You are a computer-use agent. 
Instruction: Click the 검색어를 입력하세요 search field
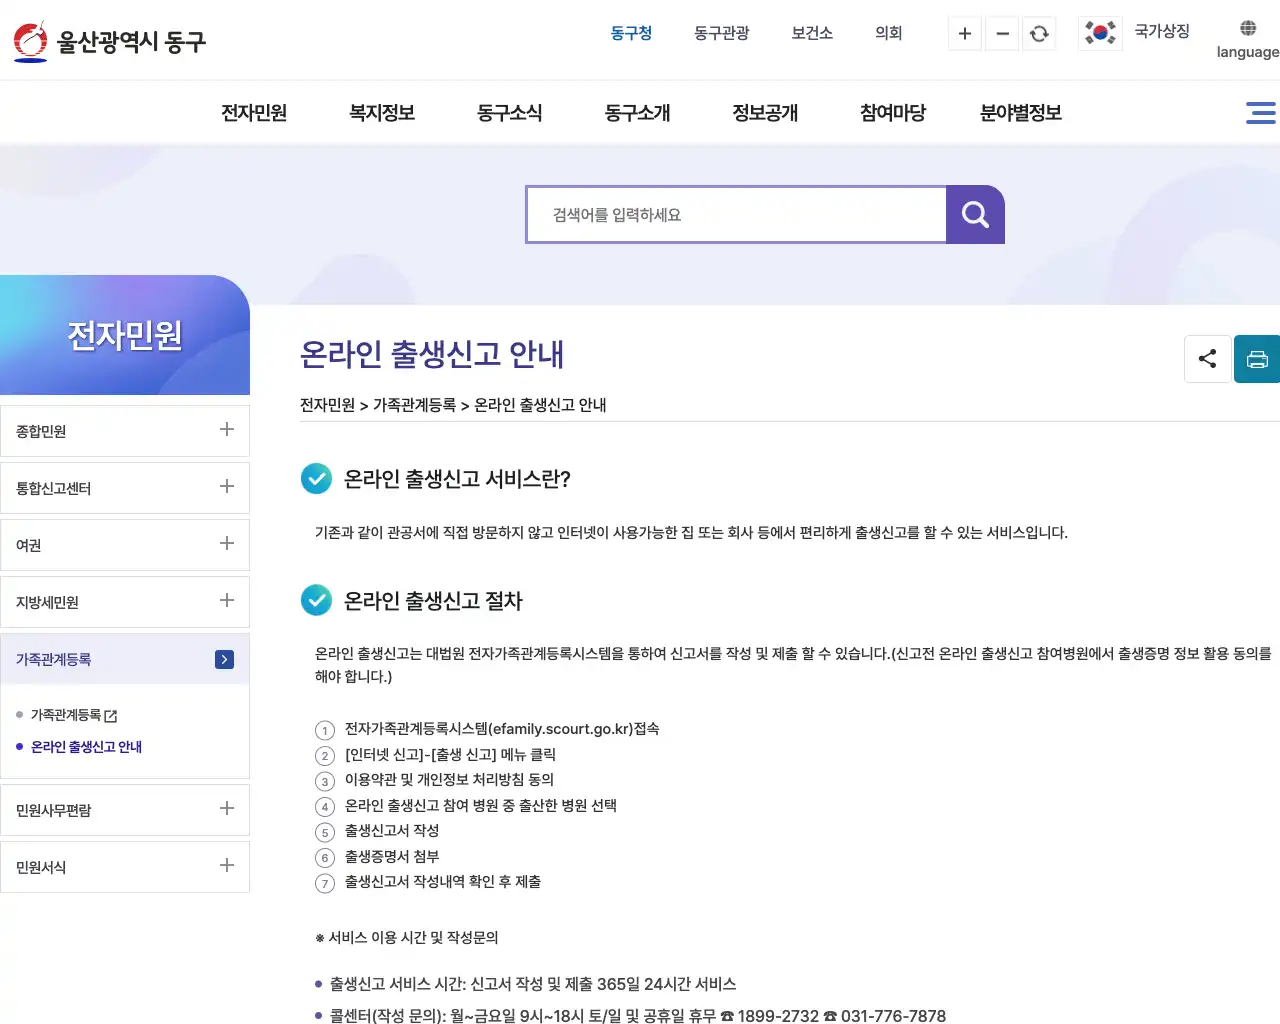[x=737, y=214]
